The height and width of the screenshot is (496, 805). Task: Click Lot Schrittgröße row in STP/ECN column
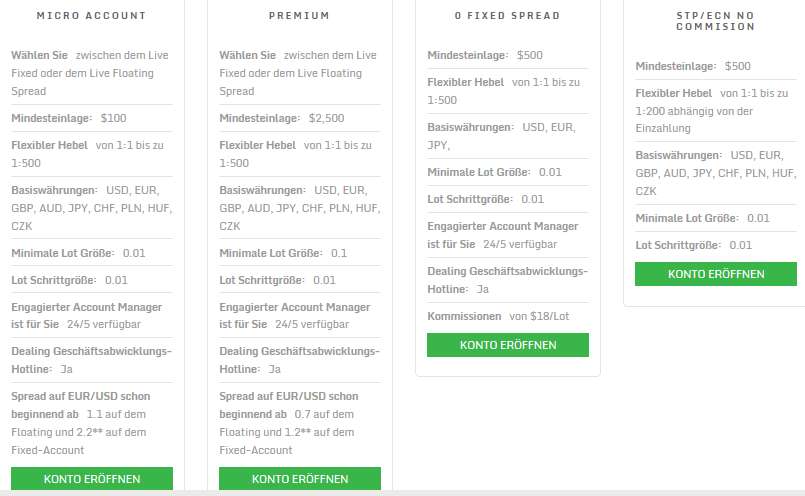point(716,245)
